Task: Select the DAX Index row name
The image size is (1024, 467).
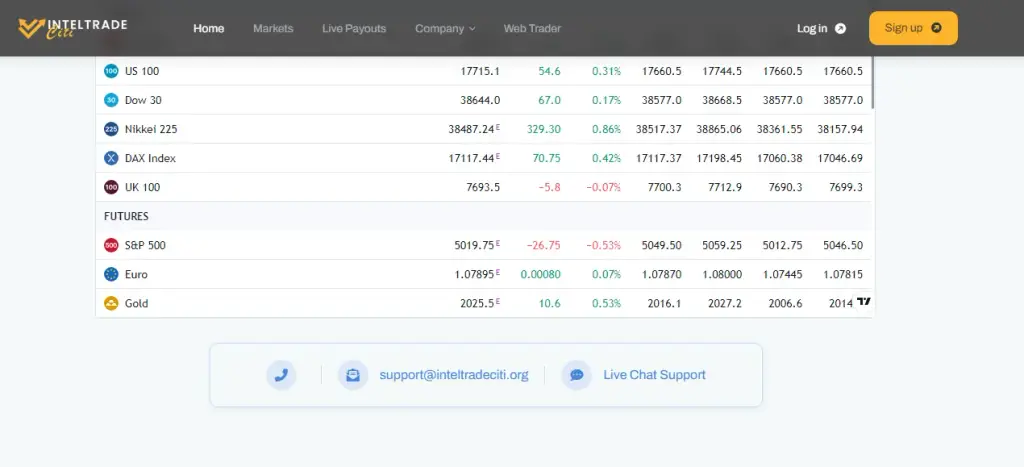Action: tap(150, 158)
